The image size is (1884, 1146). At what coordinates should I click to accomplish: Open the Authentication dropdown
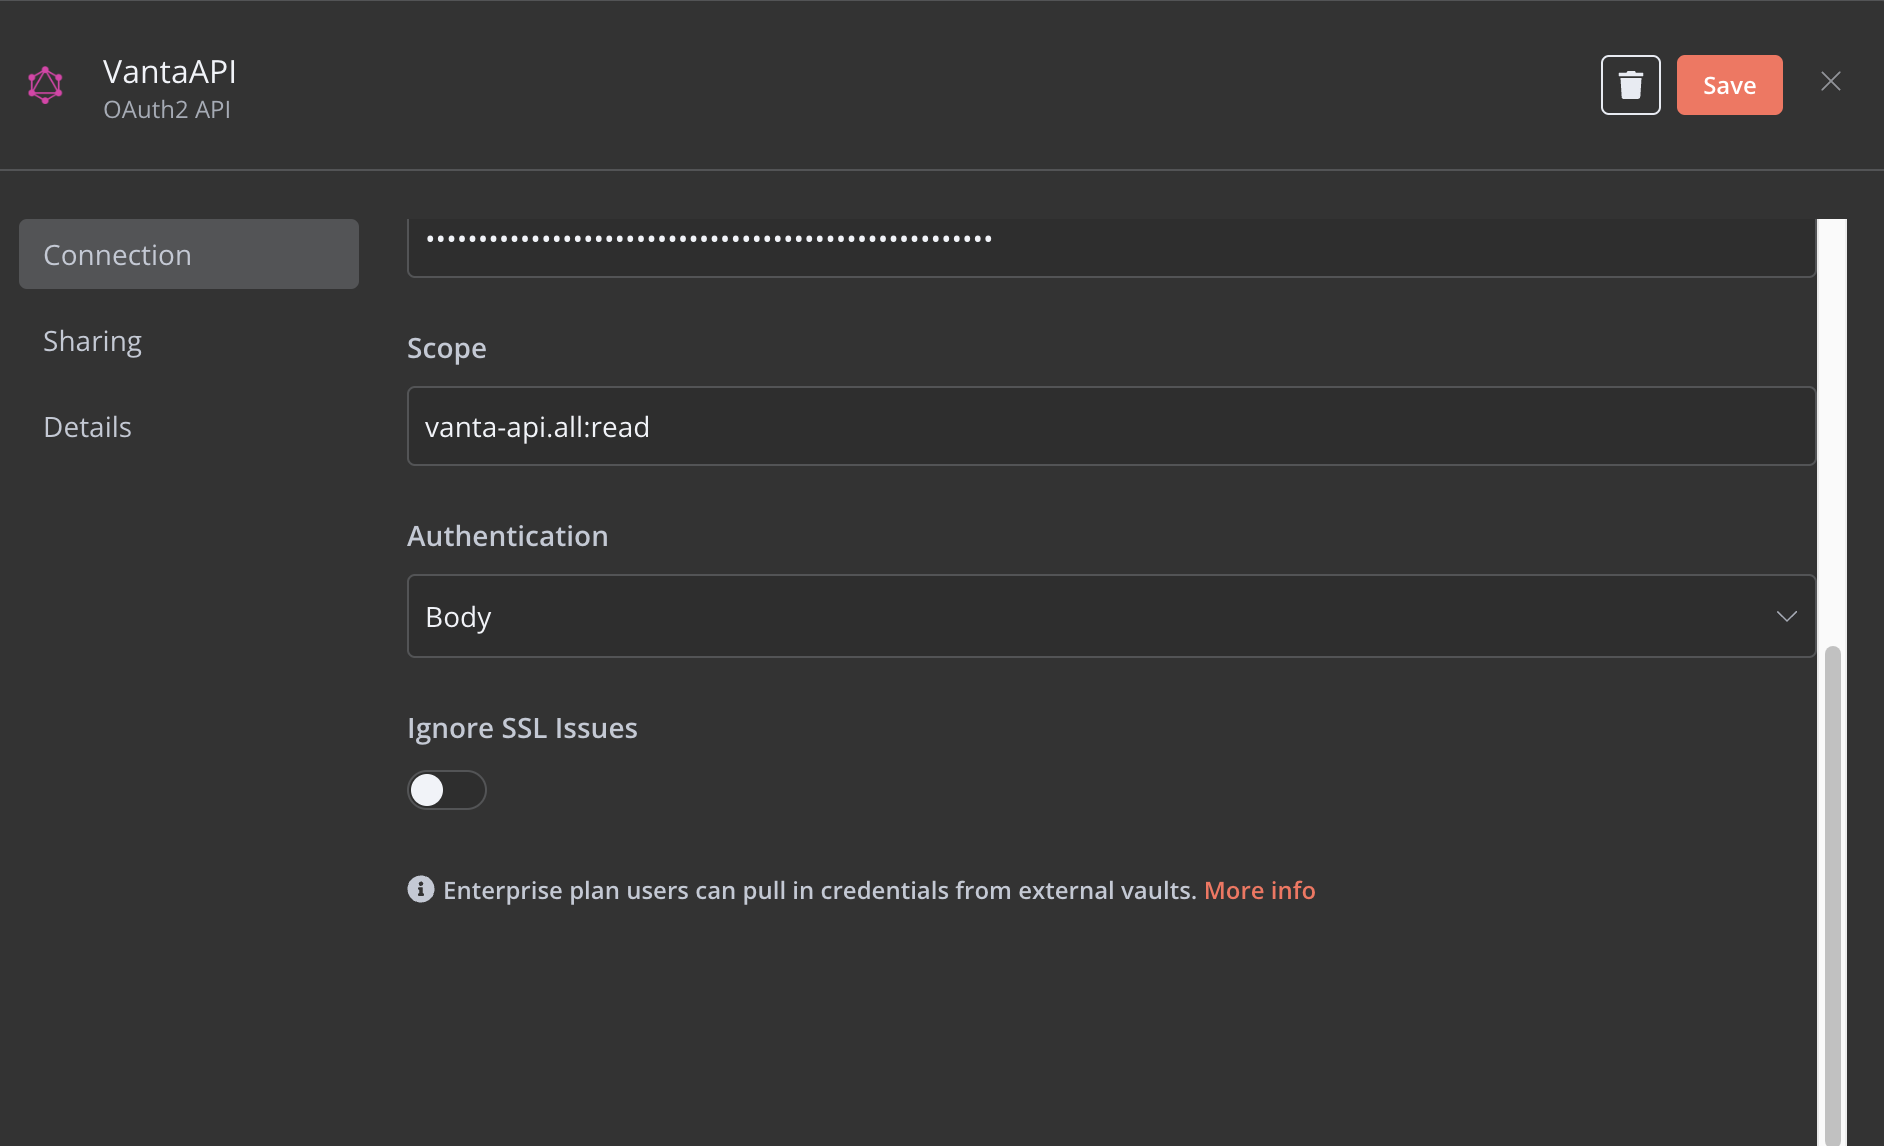[1111, 616]
